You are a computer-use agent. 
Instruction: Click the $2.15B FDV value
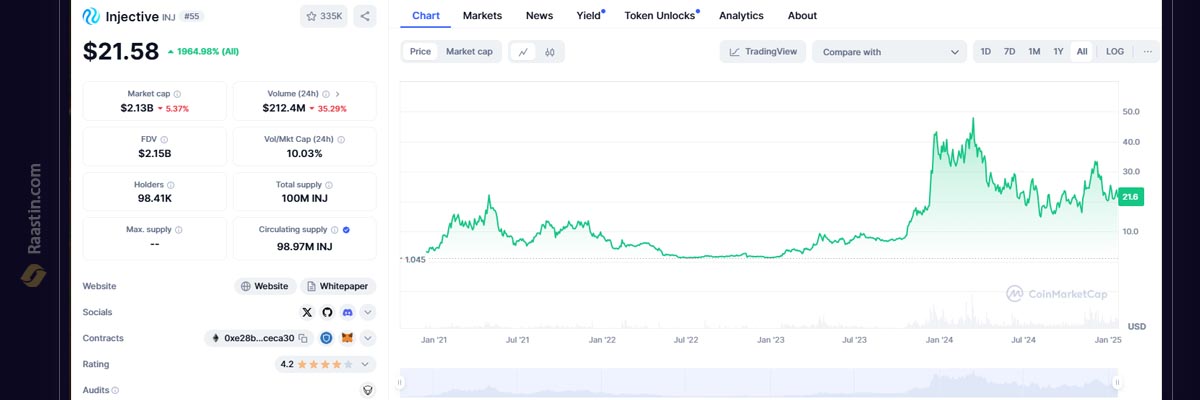tap(155, 154)
